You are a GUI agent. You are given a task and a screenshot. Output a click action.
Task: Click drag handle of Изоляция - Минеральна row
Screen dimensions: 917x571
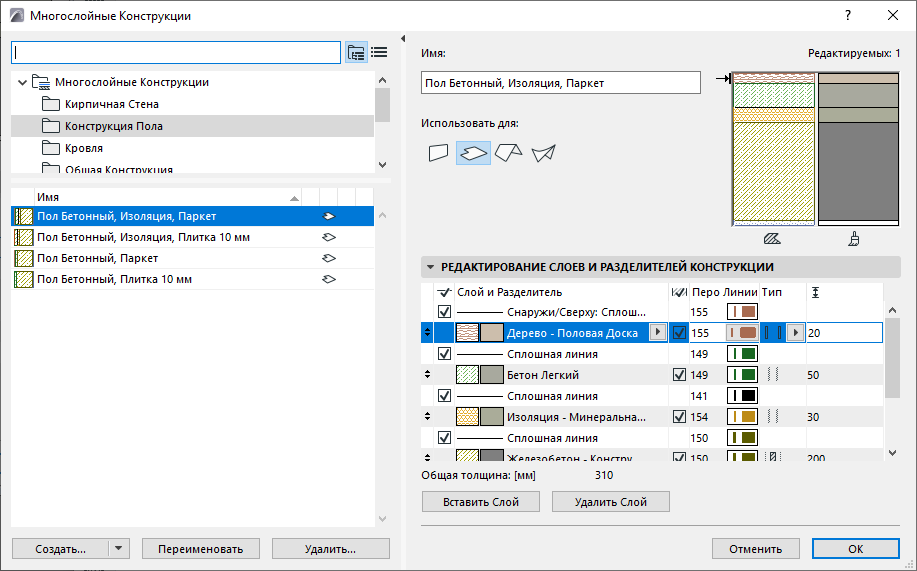[x=428, y=417]
